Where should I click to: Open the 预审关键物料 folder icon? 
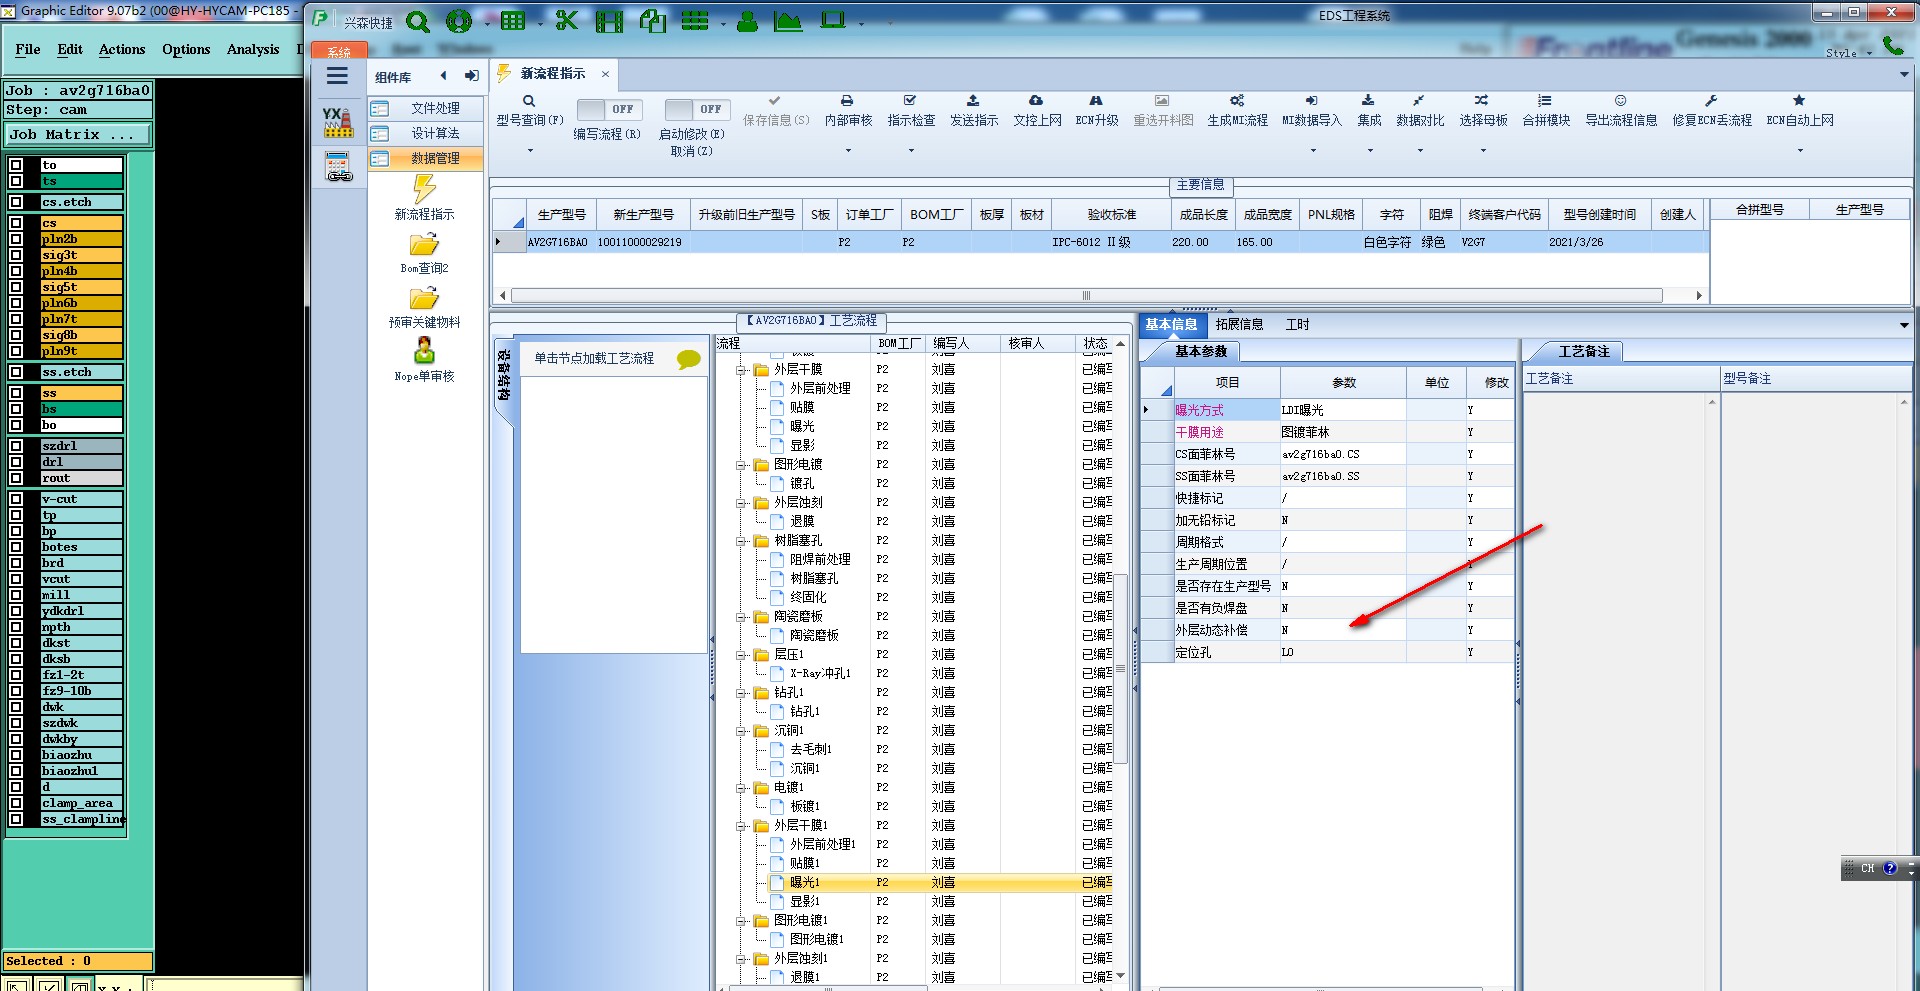click(424, 298)
